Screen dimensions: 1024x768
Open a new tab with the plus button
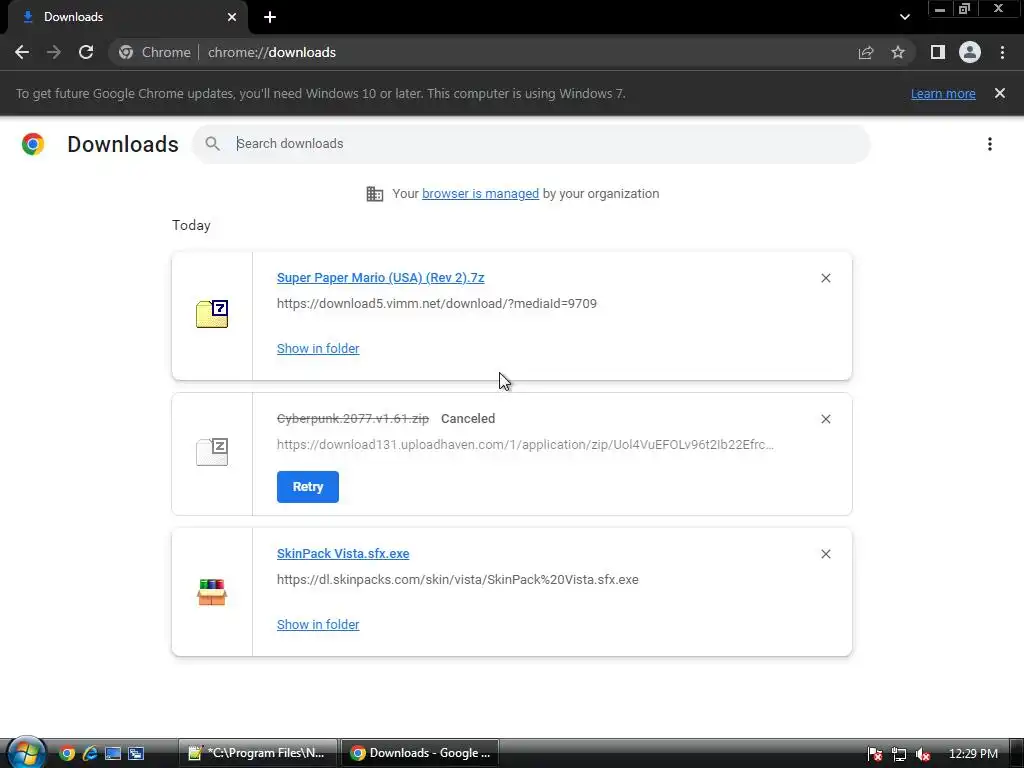270,17
